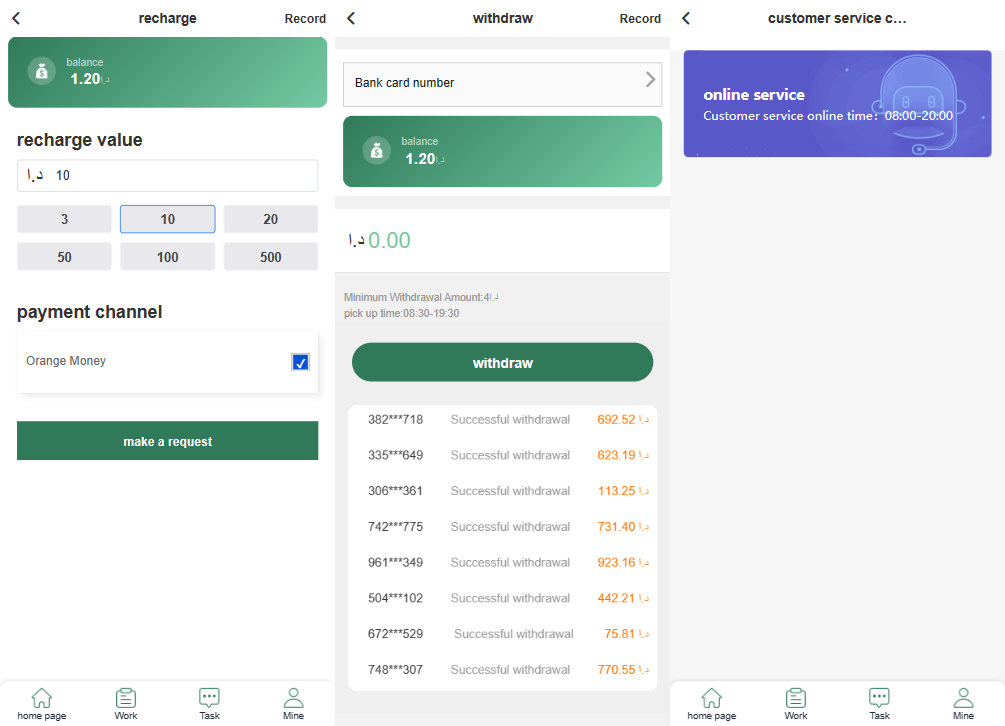Open Record in withdraw header

click(640, 19)
